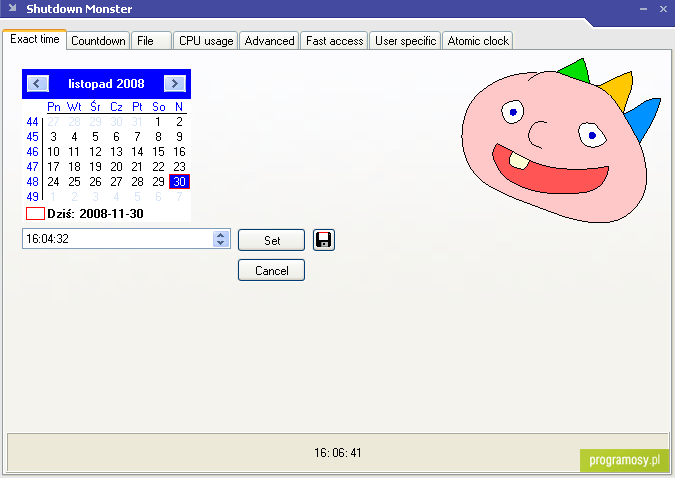
Task: Click the Shutdown Monster title bar icon
Action: point(12,8)
